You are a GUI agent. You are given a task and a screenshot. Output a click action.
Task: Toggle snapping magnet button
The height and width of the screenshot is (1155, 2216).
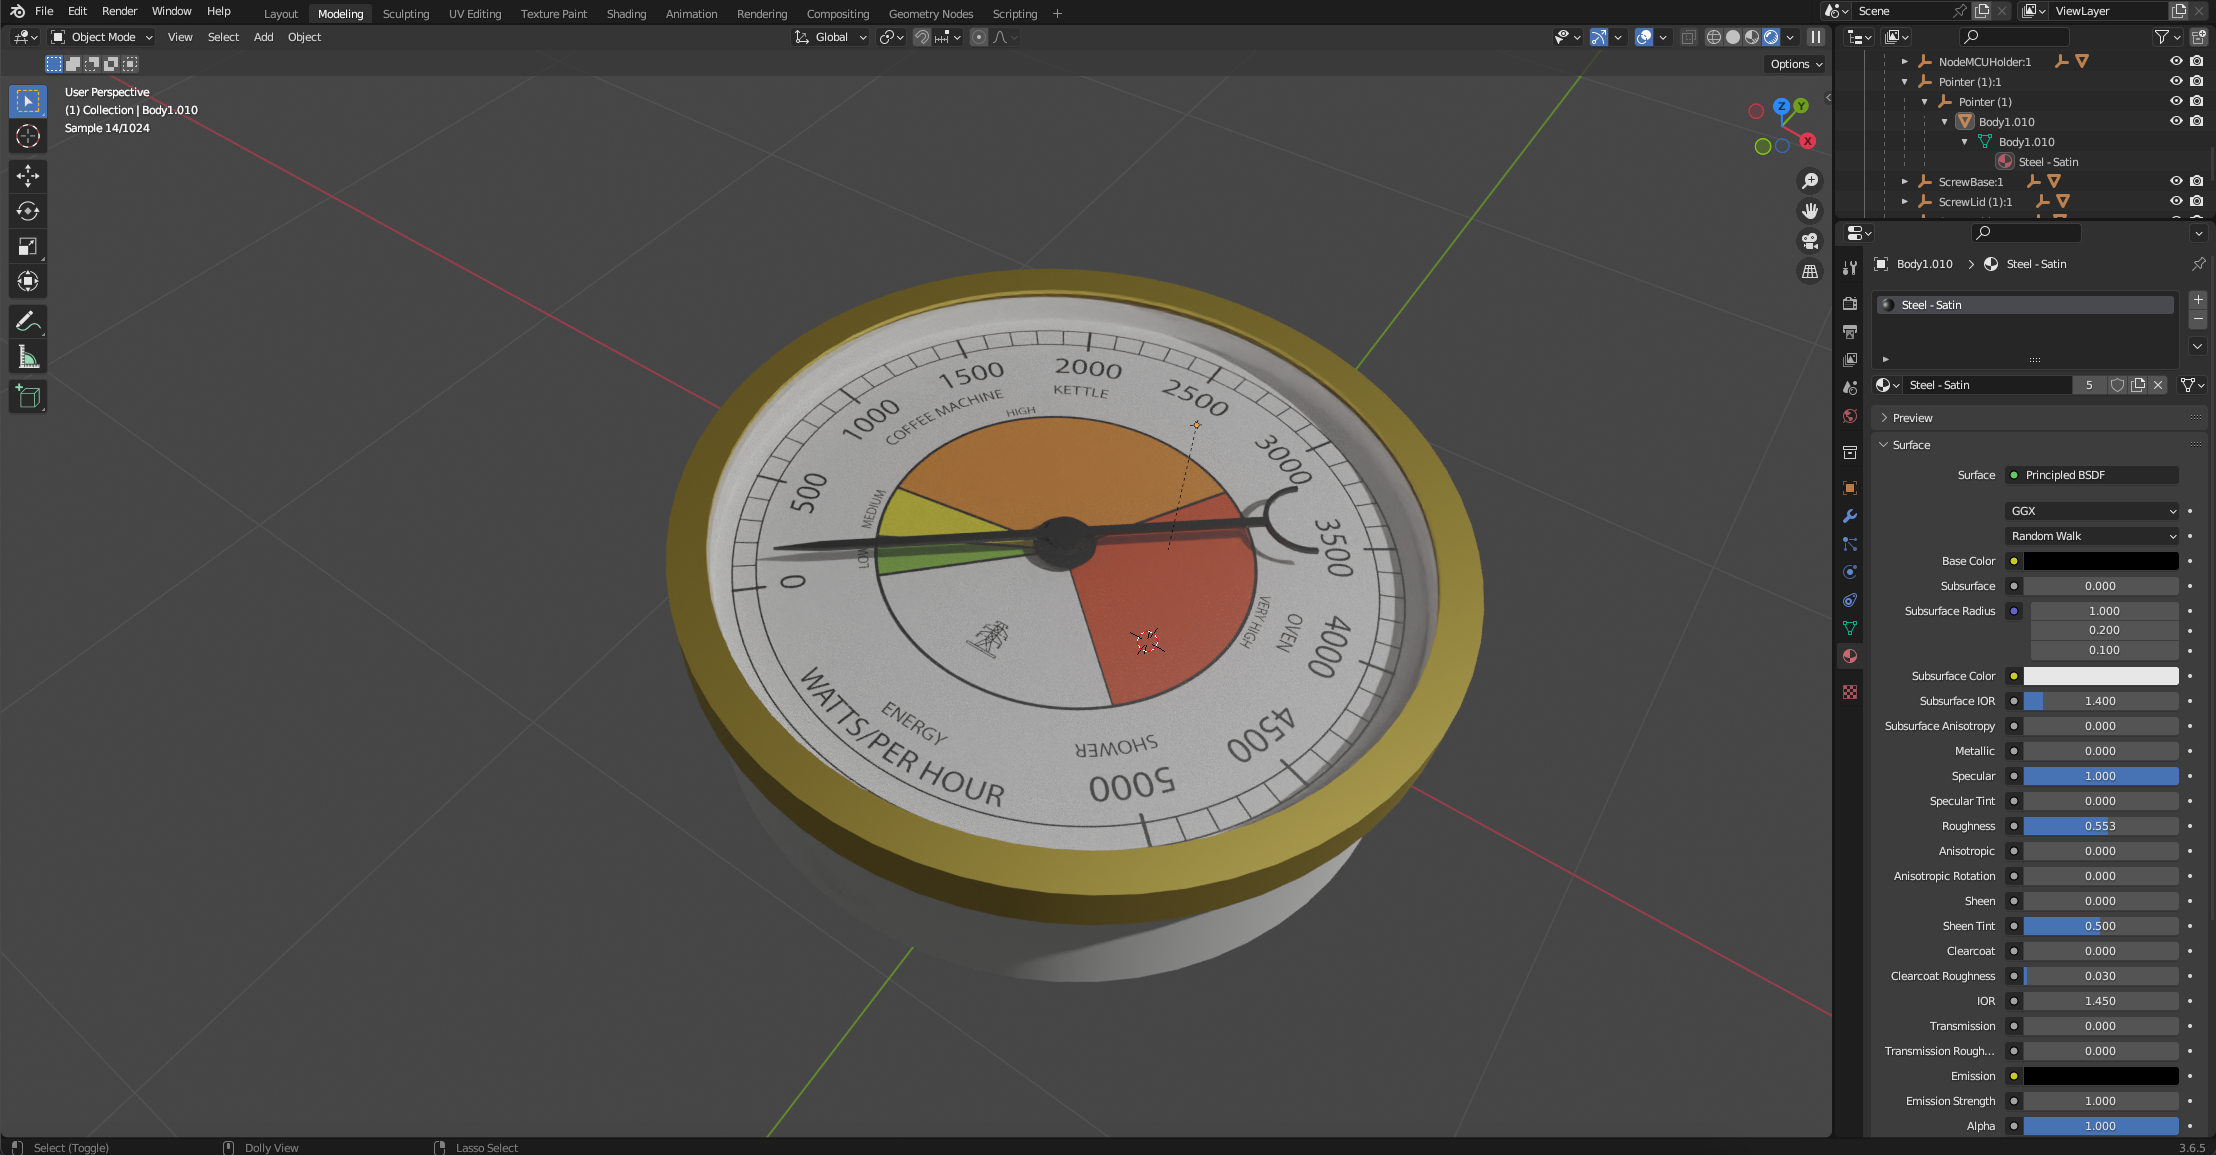(922, 37)
